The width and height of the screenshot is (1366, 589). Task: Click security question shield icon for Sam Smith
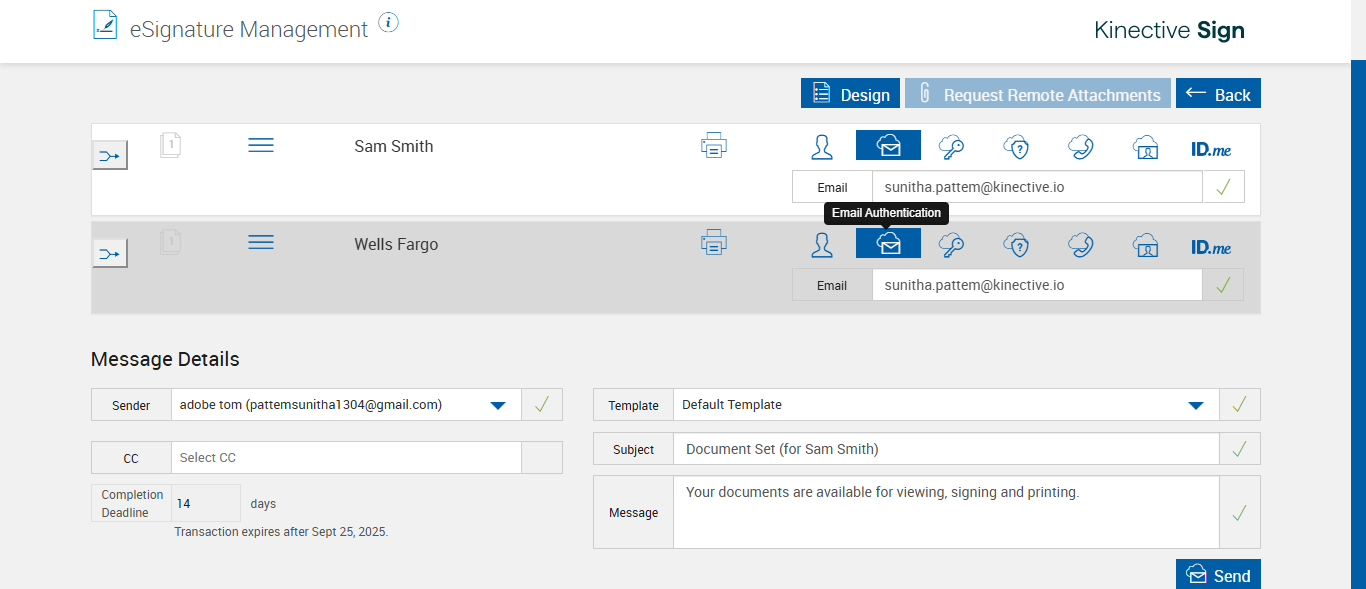1016,147
